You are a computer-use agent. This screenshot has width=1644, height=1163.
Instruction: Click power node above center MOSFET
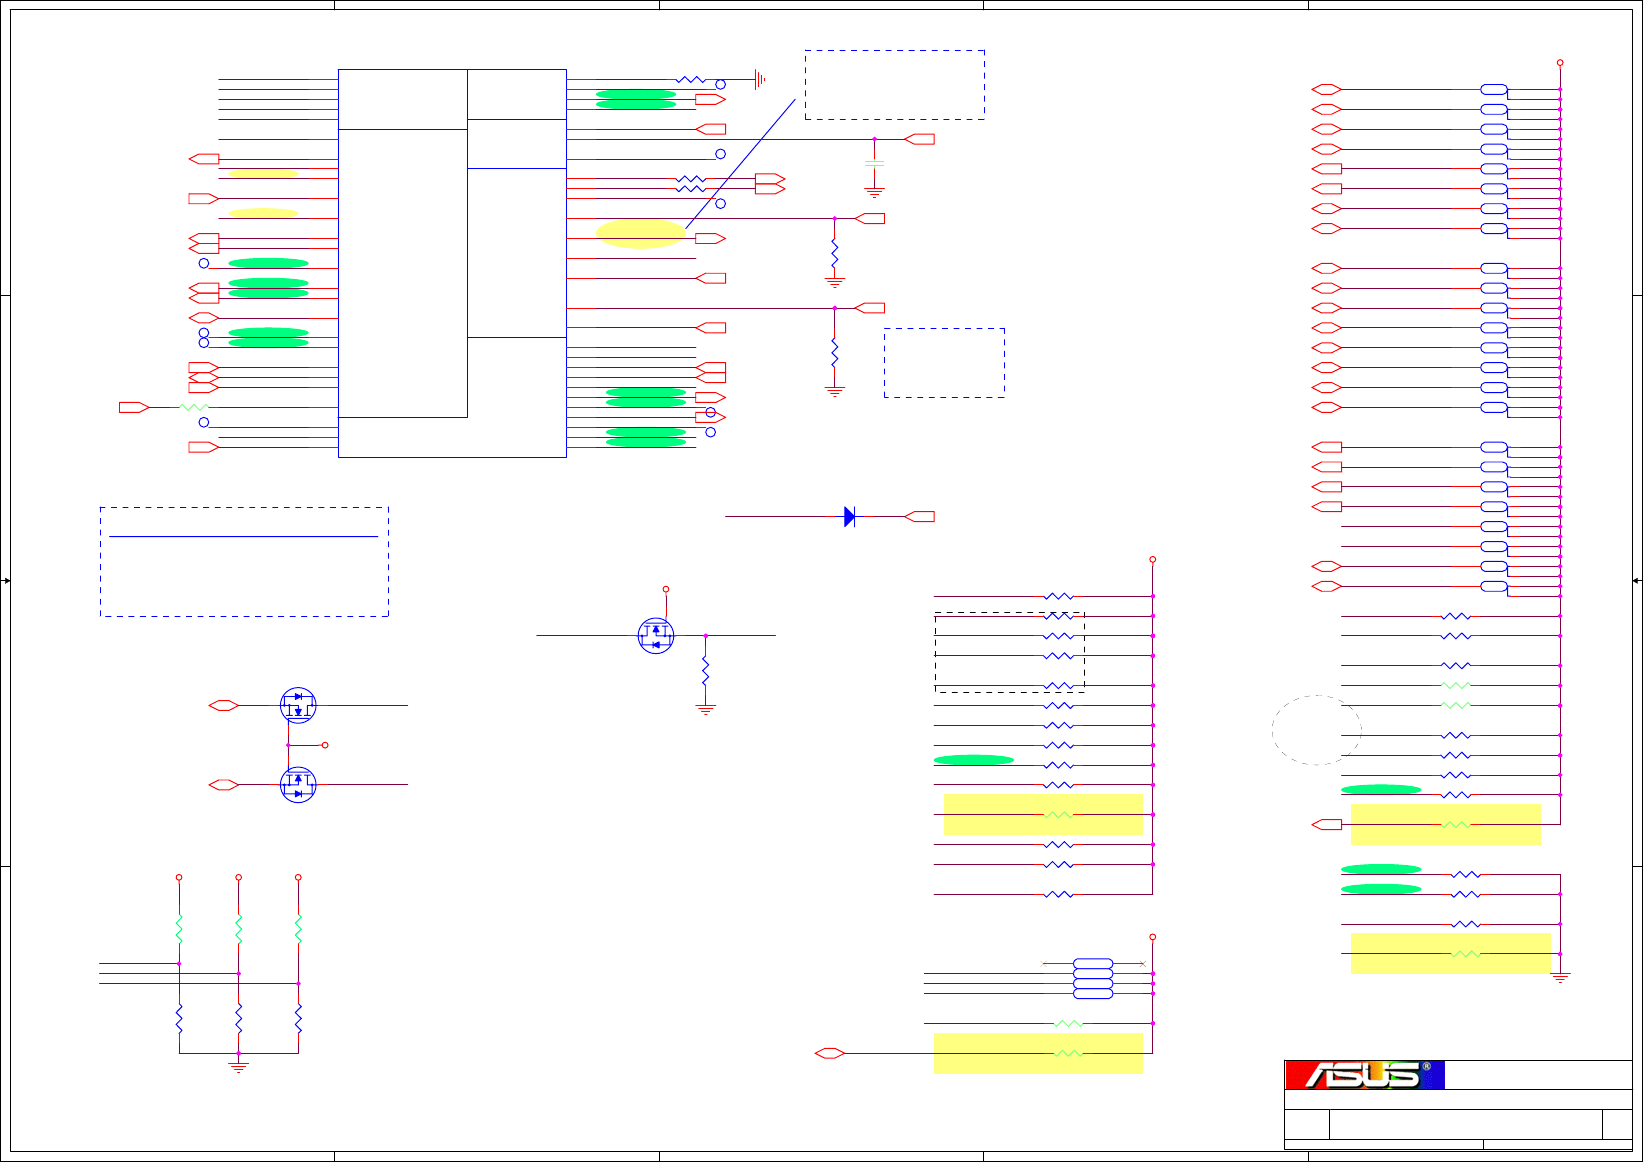pyautogui.click(x=666, y=589)
